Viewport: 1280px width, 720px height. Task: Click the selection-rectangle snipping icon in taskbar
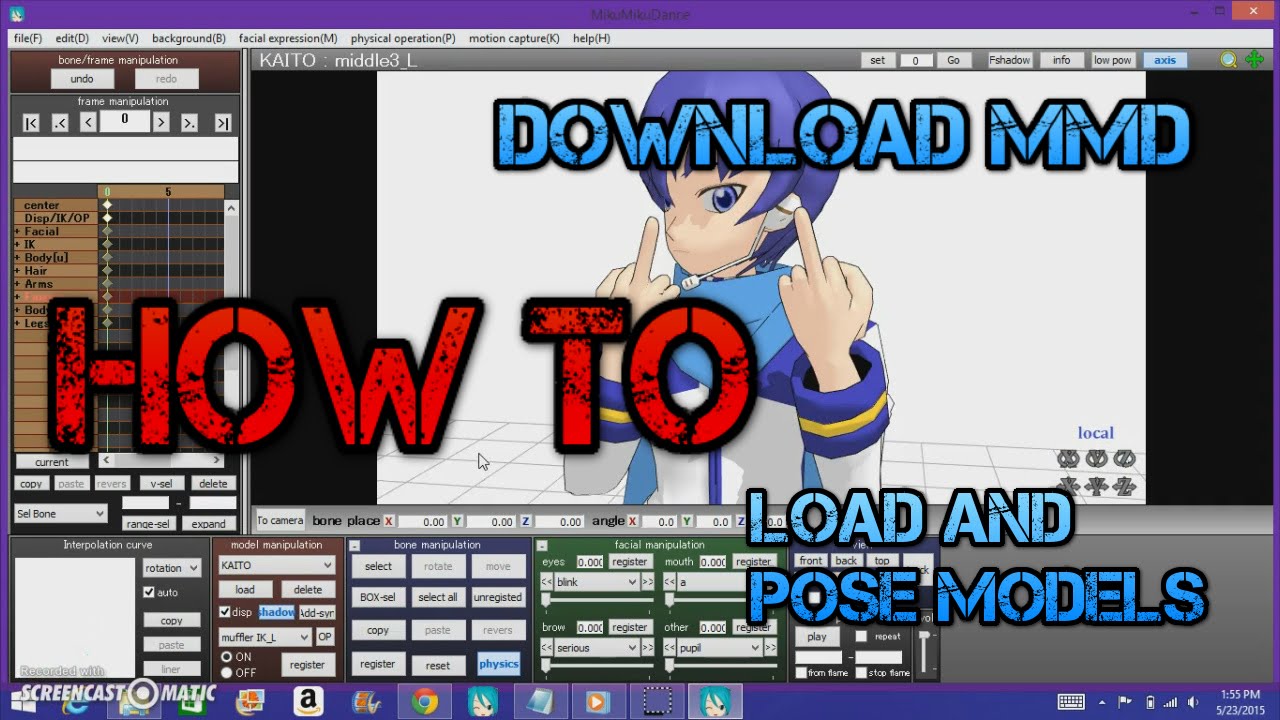(656, 702)
